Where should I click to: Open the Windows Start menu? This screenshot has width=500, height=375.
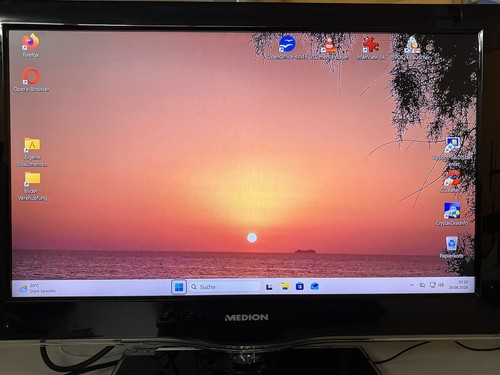[x=179, y=287]
